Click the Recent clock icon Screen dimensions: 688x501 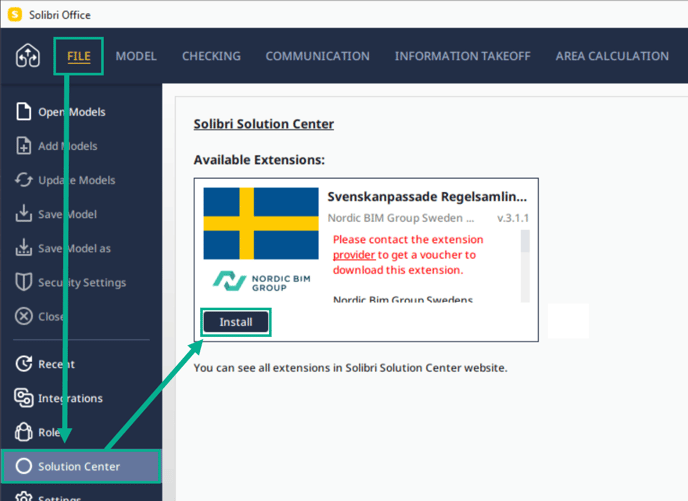[x=24, y=364]
